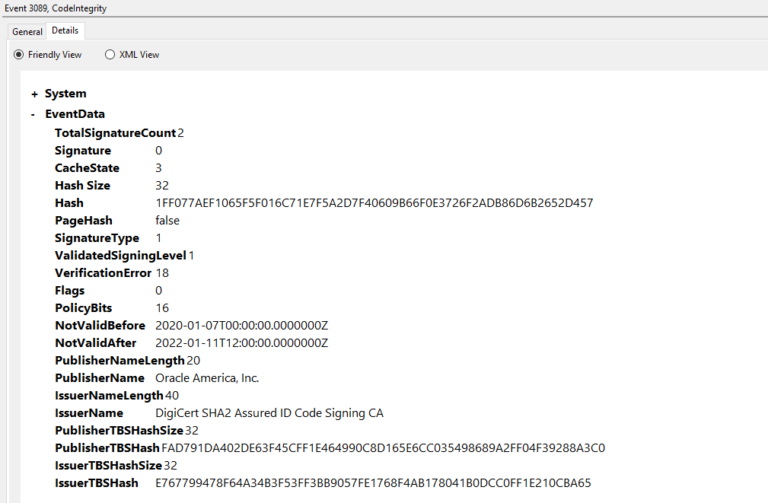This screenshot has width=768, height=503.
Task: Expand the System node plus sign
Action: [x=34, y=94]
